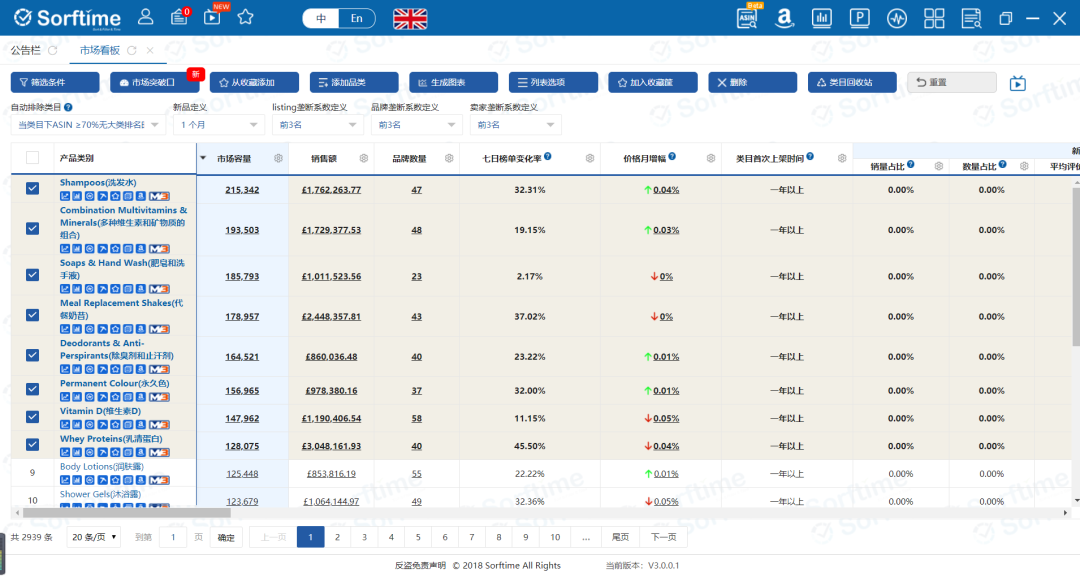Open settings gear for 品牌数量 column
Viewport: 1080px width, 577px height.
tap(449, 158)
